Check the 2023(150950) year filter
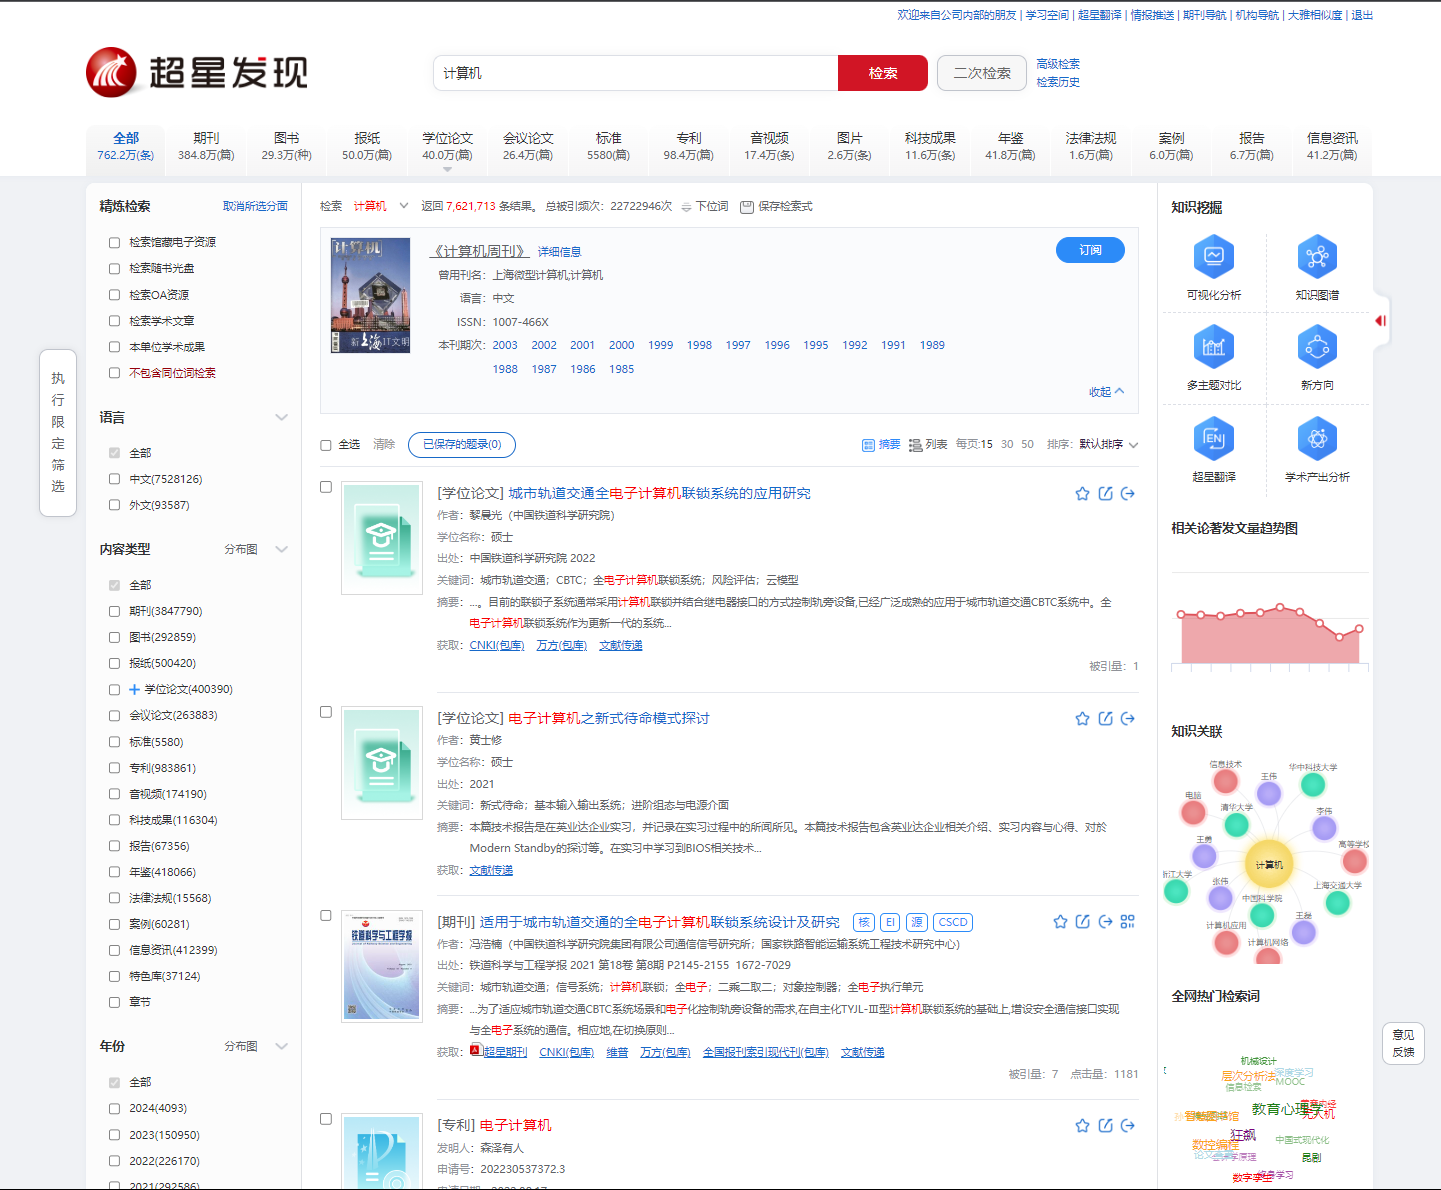The image size is (1441, 1190). (114, 1135)
